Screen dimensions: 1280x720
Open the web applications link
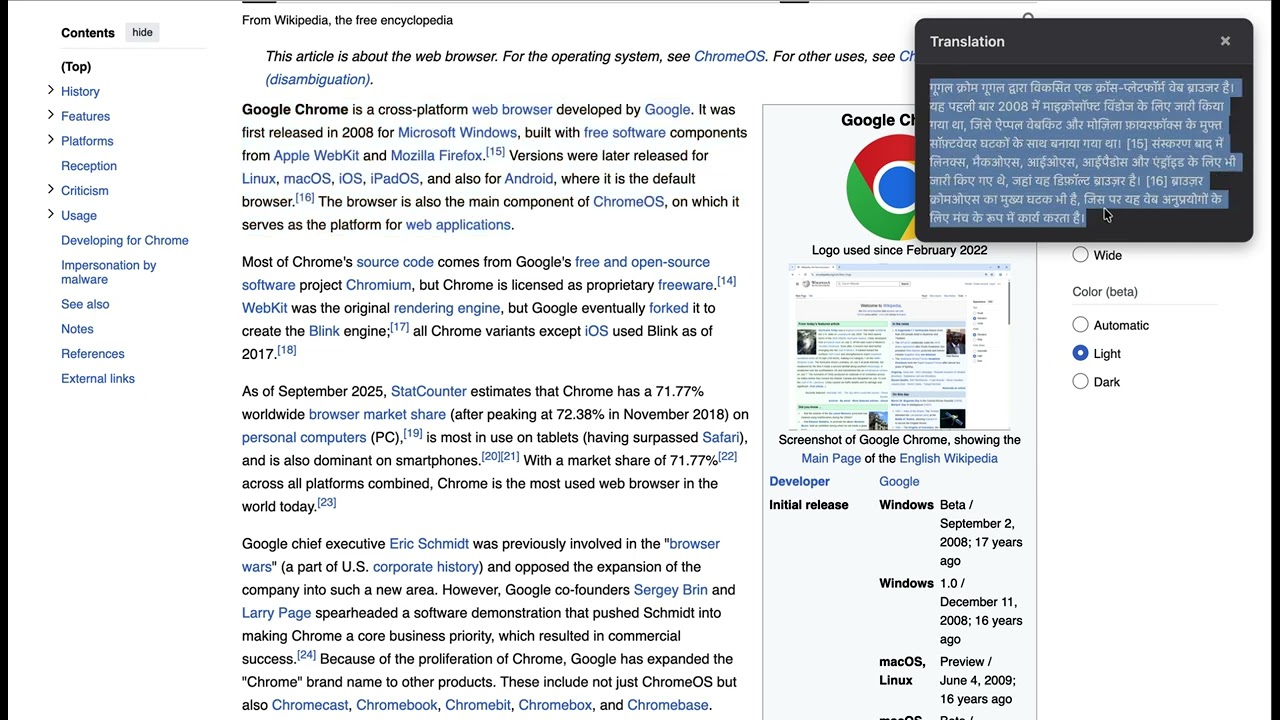[x=458, y=225]
